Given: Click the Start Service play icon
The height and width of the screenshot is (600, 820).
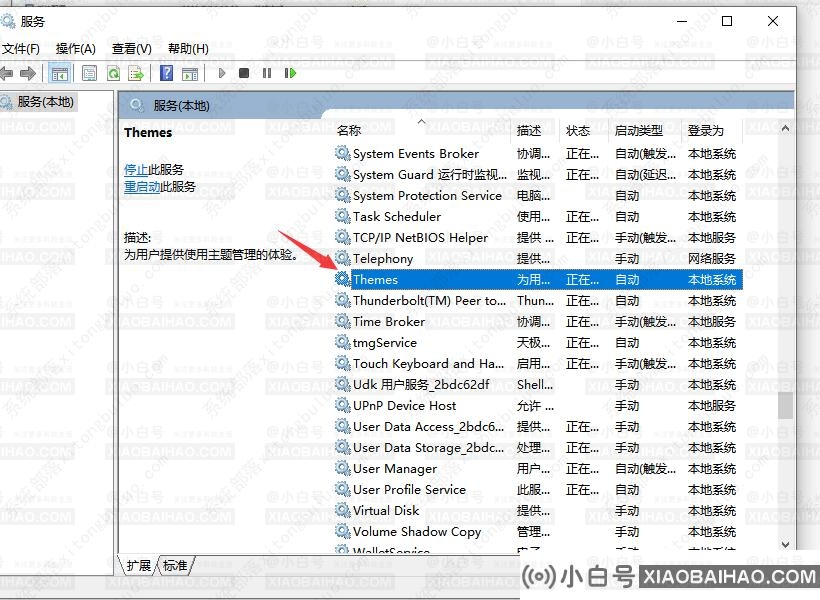Looking at the screenshot, I should point(222,73).
